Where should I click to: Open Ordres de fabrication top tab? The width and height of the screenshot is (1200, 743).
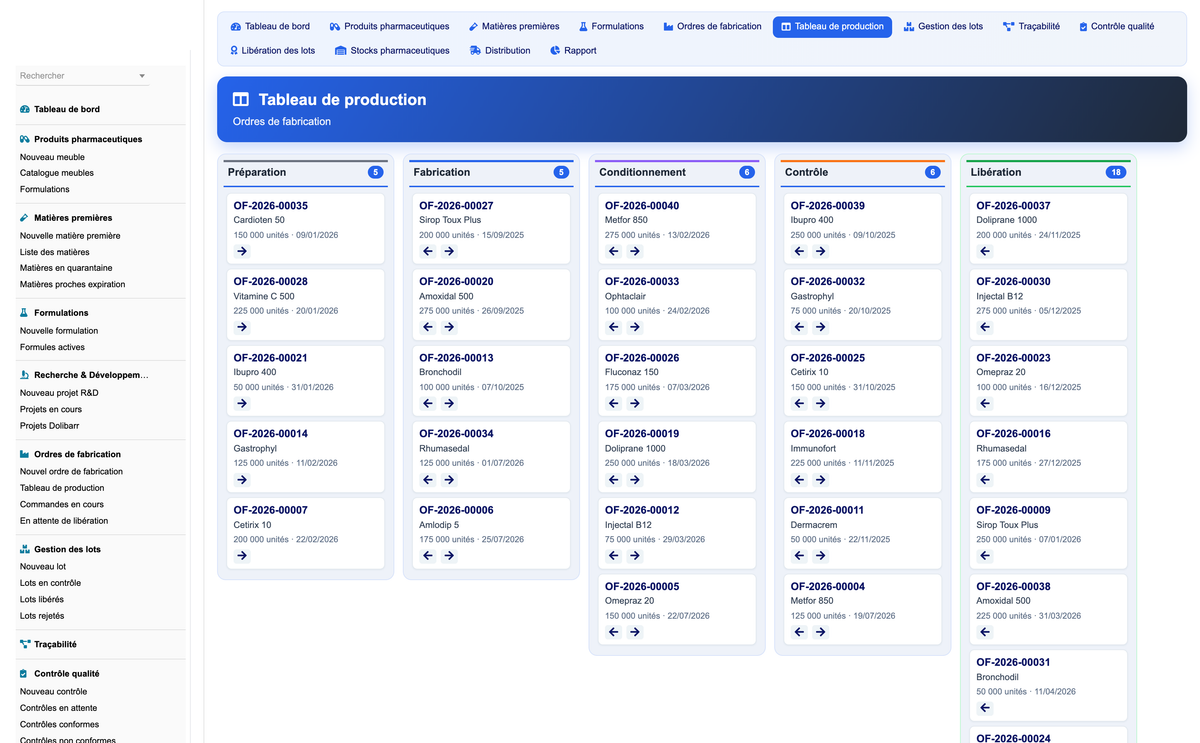pos(712,27)
